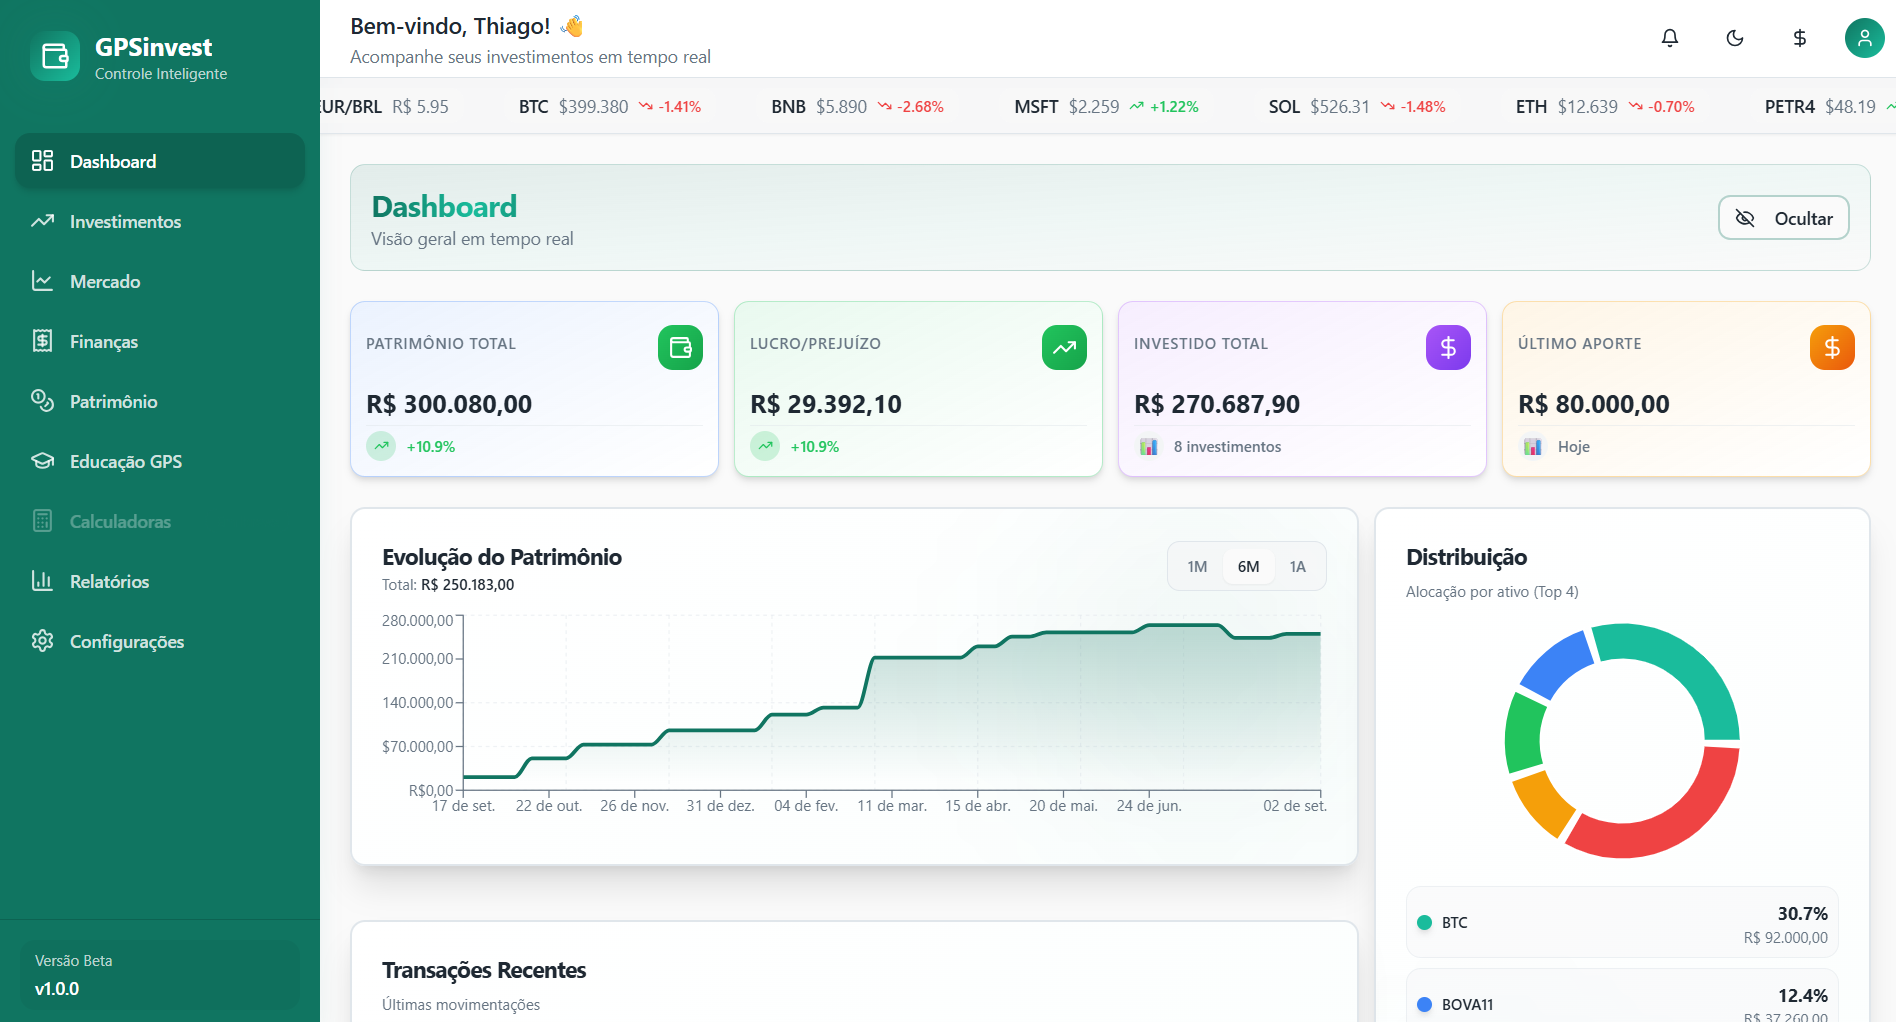The width and height of the screenshot is (1896, 1022).
Task: Click the Versão Beta v1.0.0 box
Action: tap(160, 975)
